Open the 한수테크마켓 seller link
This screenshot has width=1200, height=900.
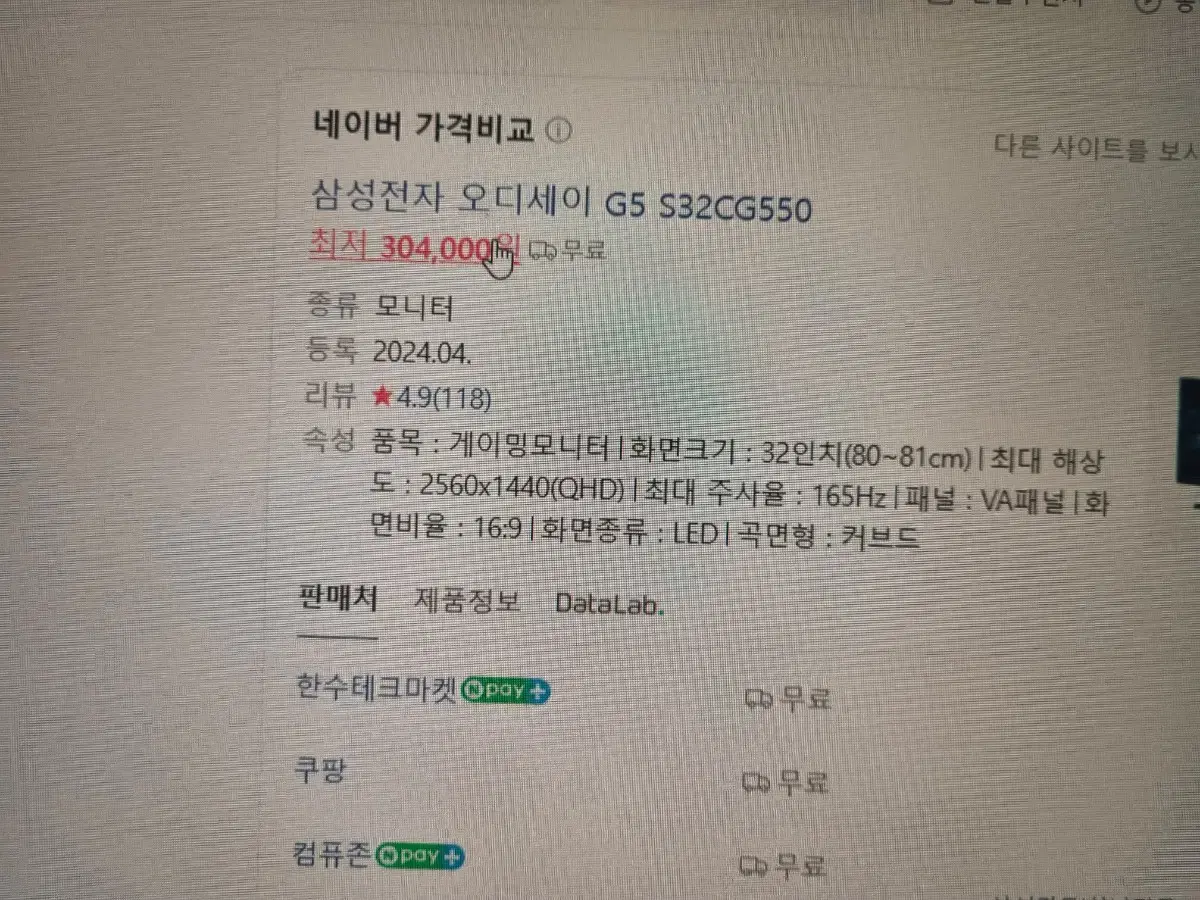[x=377, y=688]
